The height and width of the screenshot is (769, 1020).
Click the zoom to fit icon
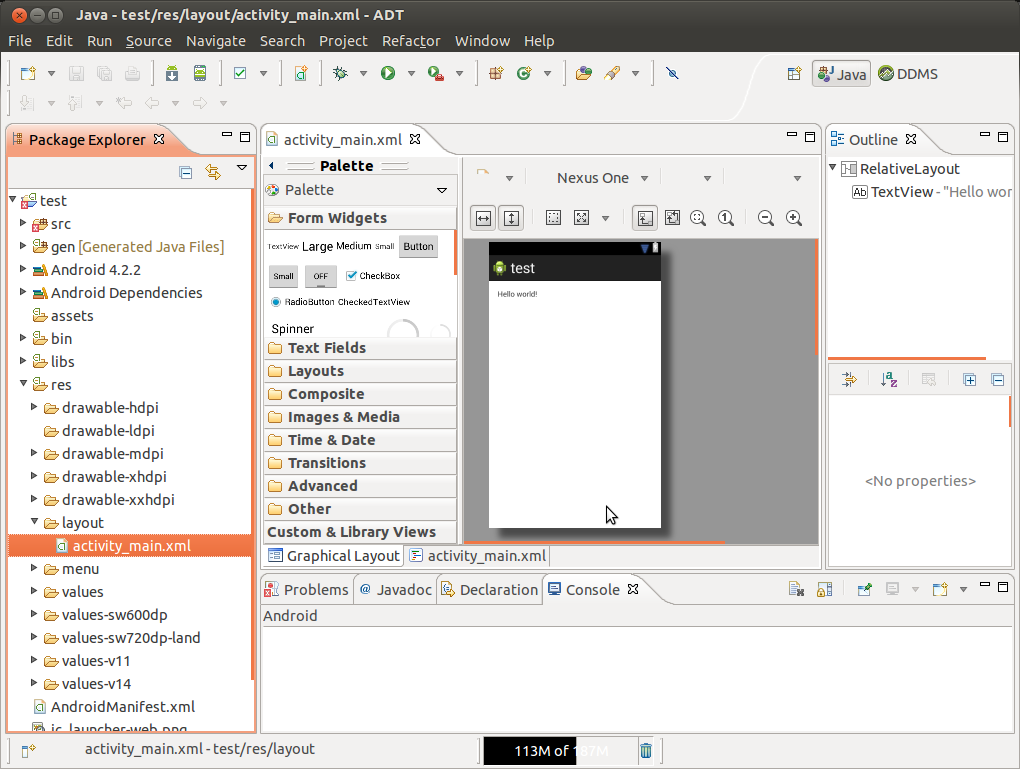coord(698,218)
